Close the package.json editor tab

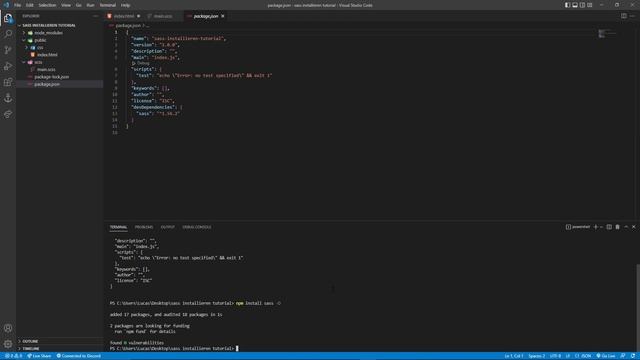[223, 16]
